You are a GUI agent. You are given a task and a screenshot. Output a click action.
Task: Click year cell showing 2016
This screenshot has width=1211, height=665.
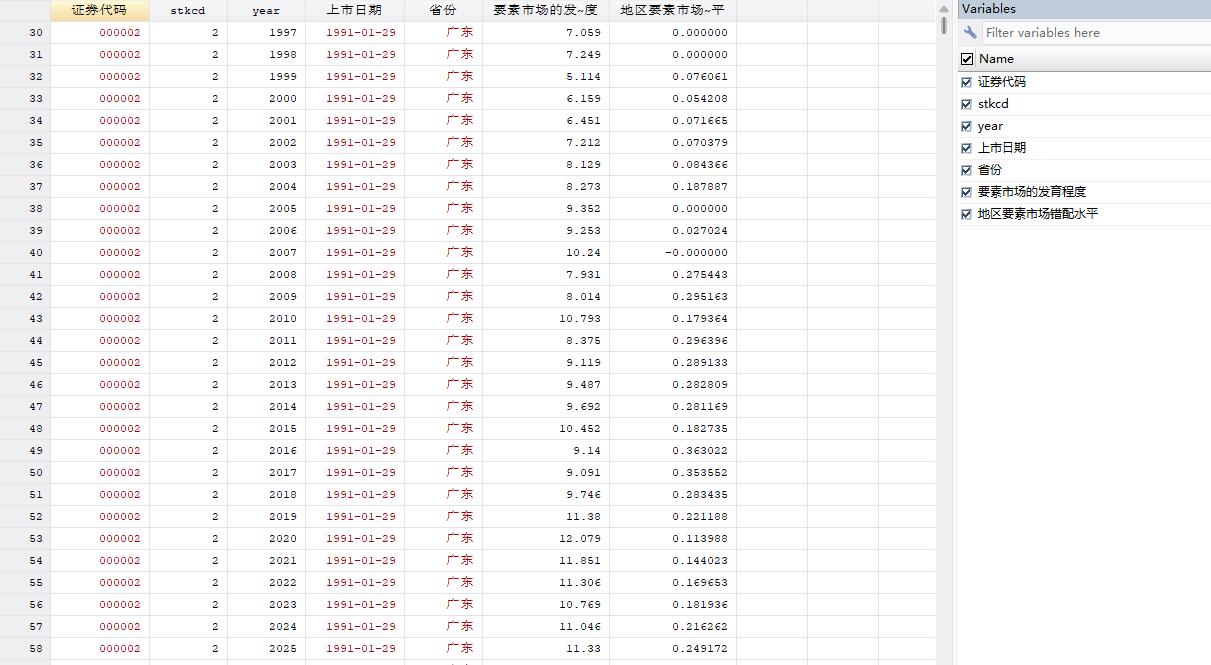(x=266, y=450)
